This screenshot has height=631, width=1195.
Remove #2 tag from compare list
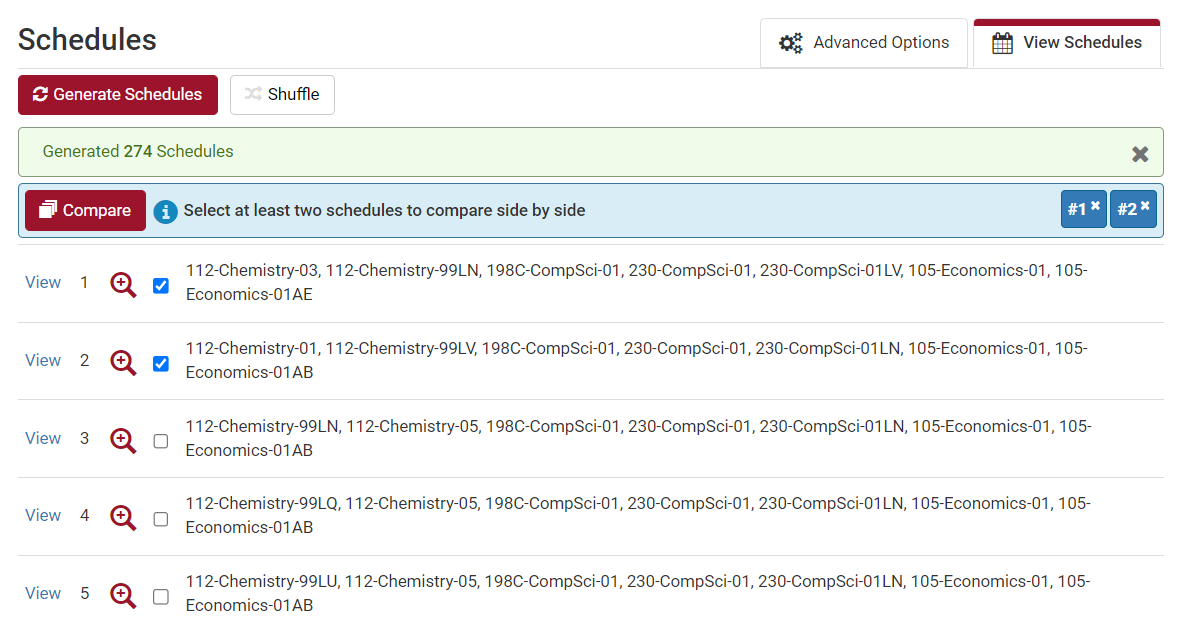click(x=1146, y=206)
